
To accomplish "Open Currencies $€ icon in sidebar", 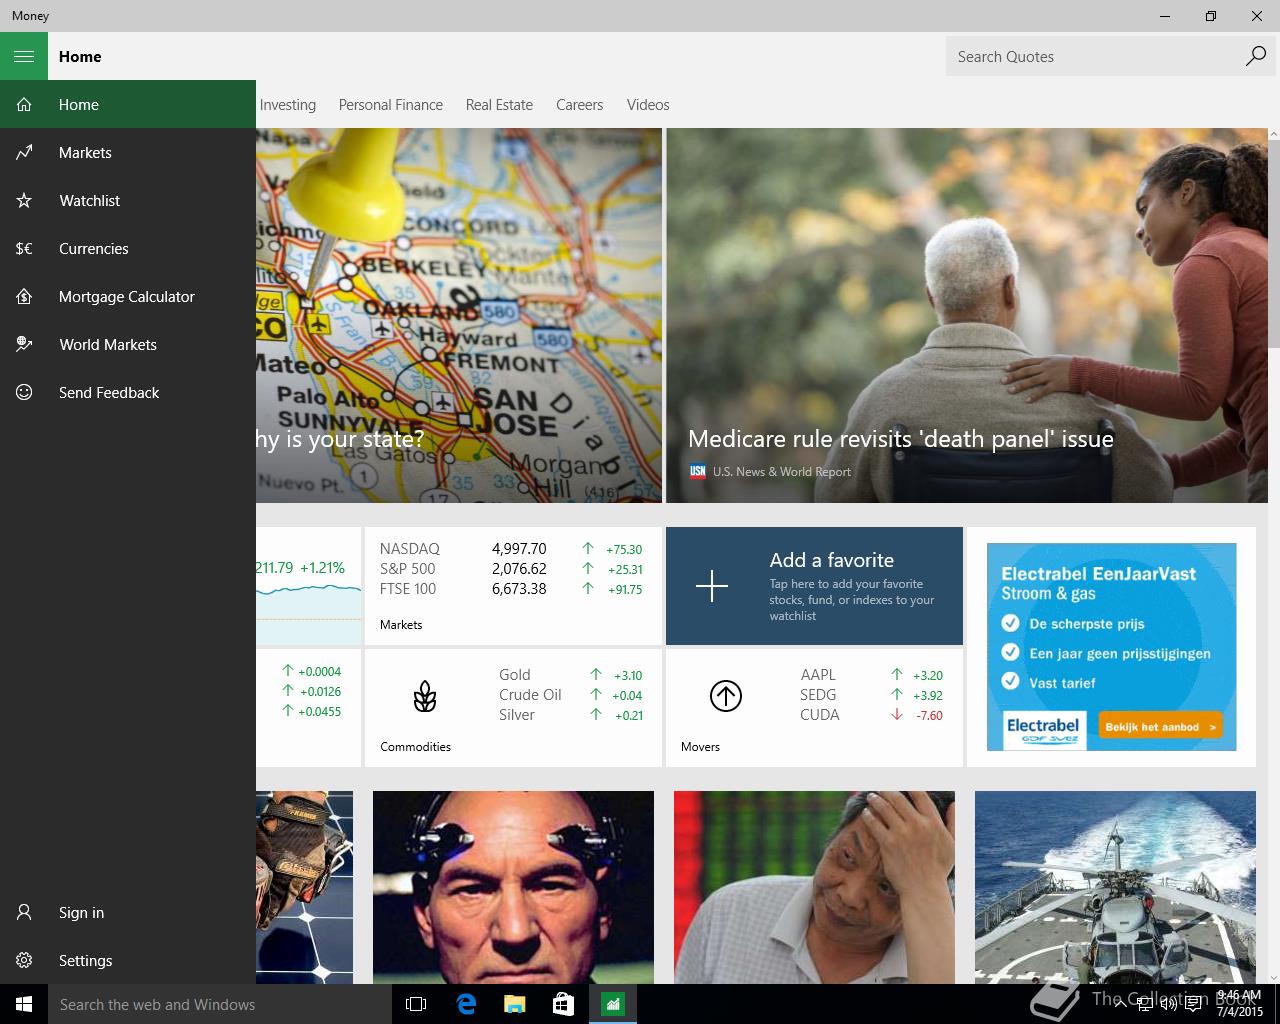I will [x=24, y=248].
